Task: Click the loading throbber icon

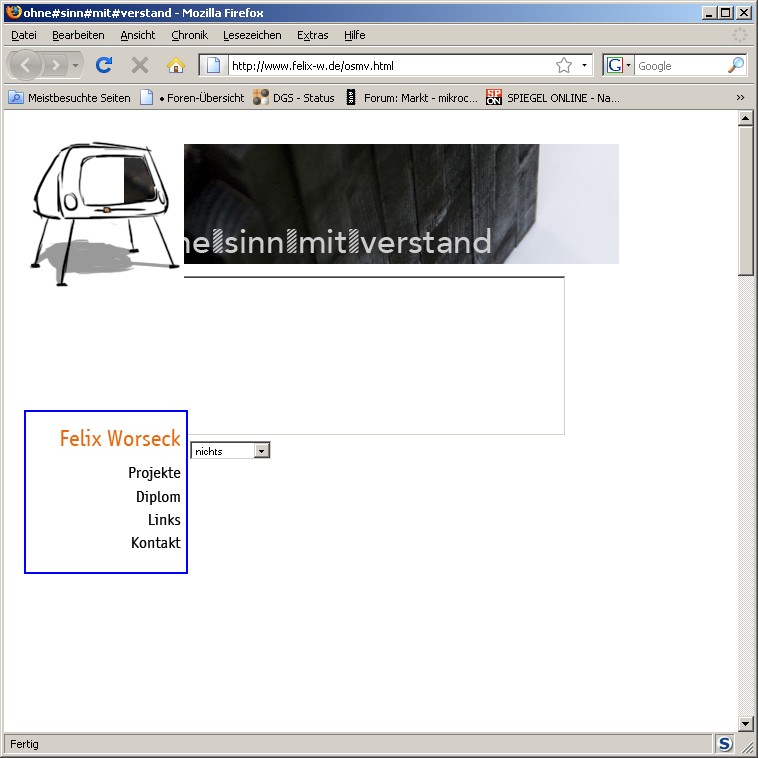Action: pos(740,35)
